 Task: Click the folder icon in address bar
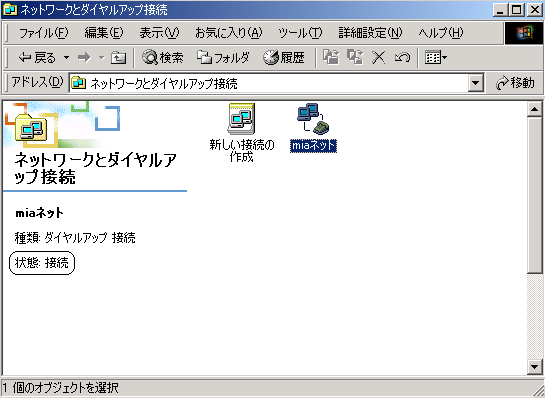click(x=78, y=83)
